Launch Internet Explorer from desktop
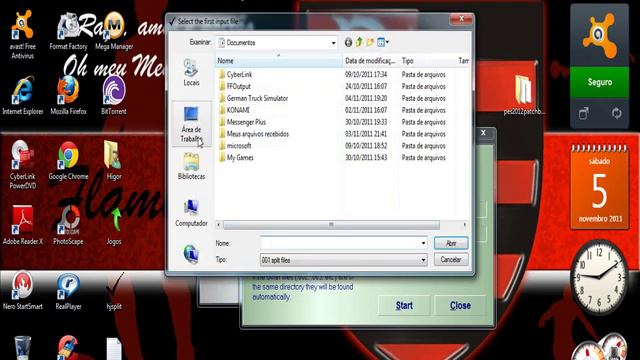The image size is (640, 360). 22,96
